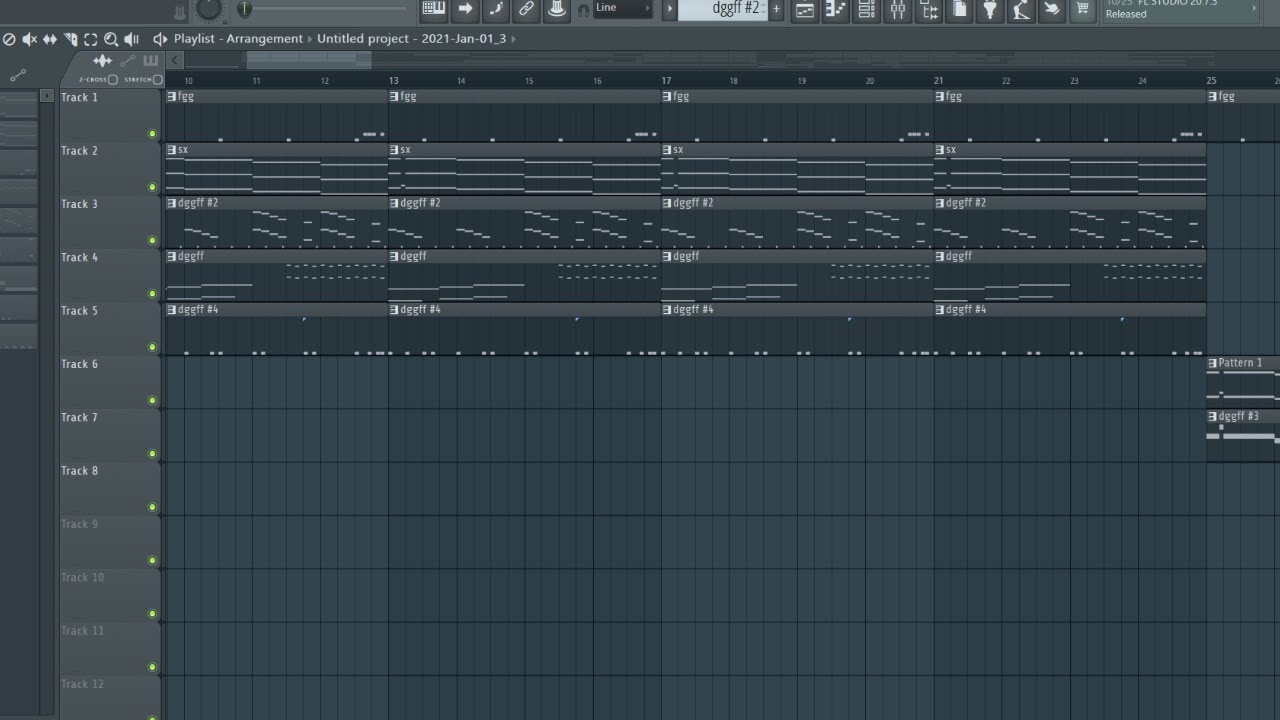Click the horizontal playlist scrollbar thumb
The height and width of the screenshot is (720, 1280).
pyautogui.click(x=309, y=60)
